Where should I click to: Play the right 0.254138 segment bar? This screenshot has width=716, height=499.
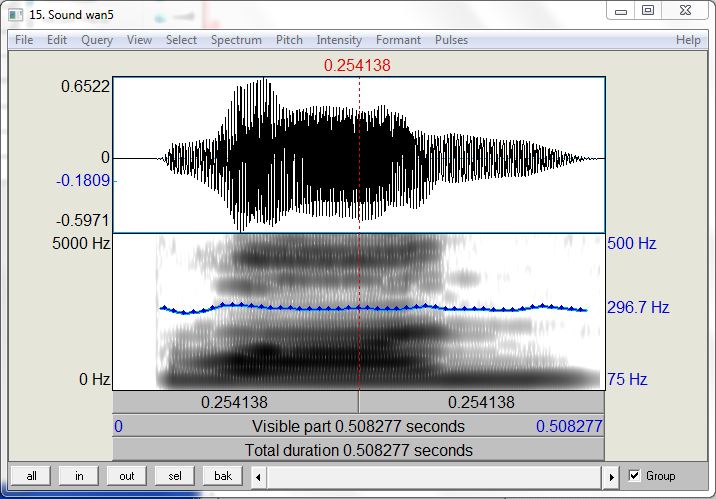[x=481, y=403]
